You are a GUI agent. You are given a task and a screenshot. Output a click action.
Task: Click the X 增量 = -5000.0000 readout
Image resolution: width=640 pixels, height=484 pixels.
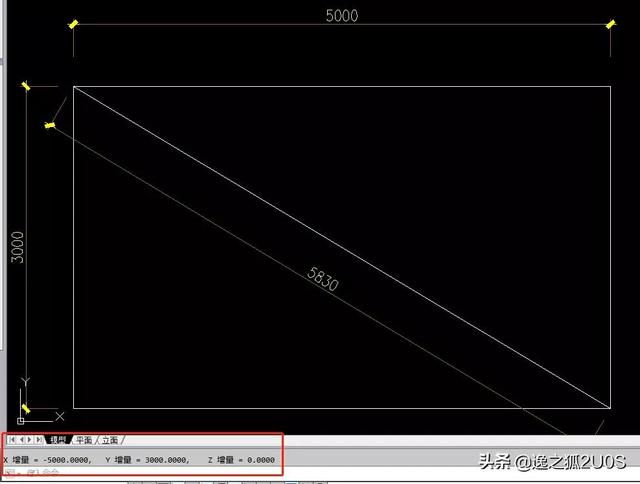(47, 460)
